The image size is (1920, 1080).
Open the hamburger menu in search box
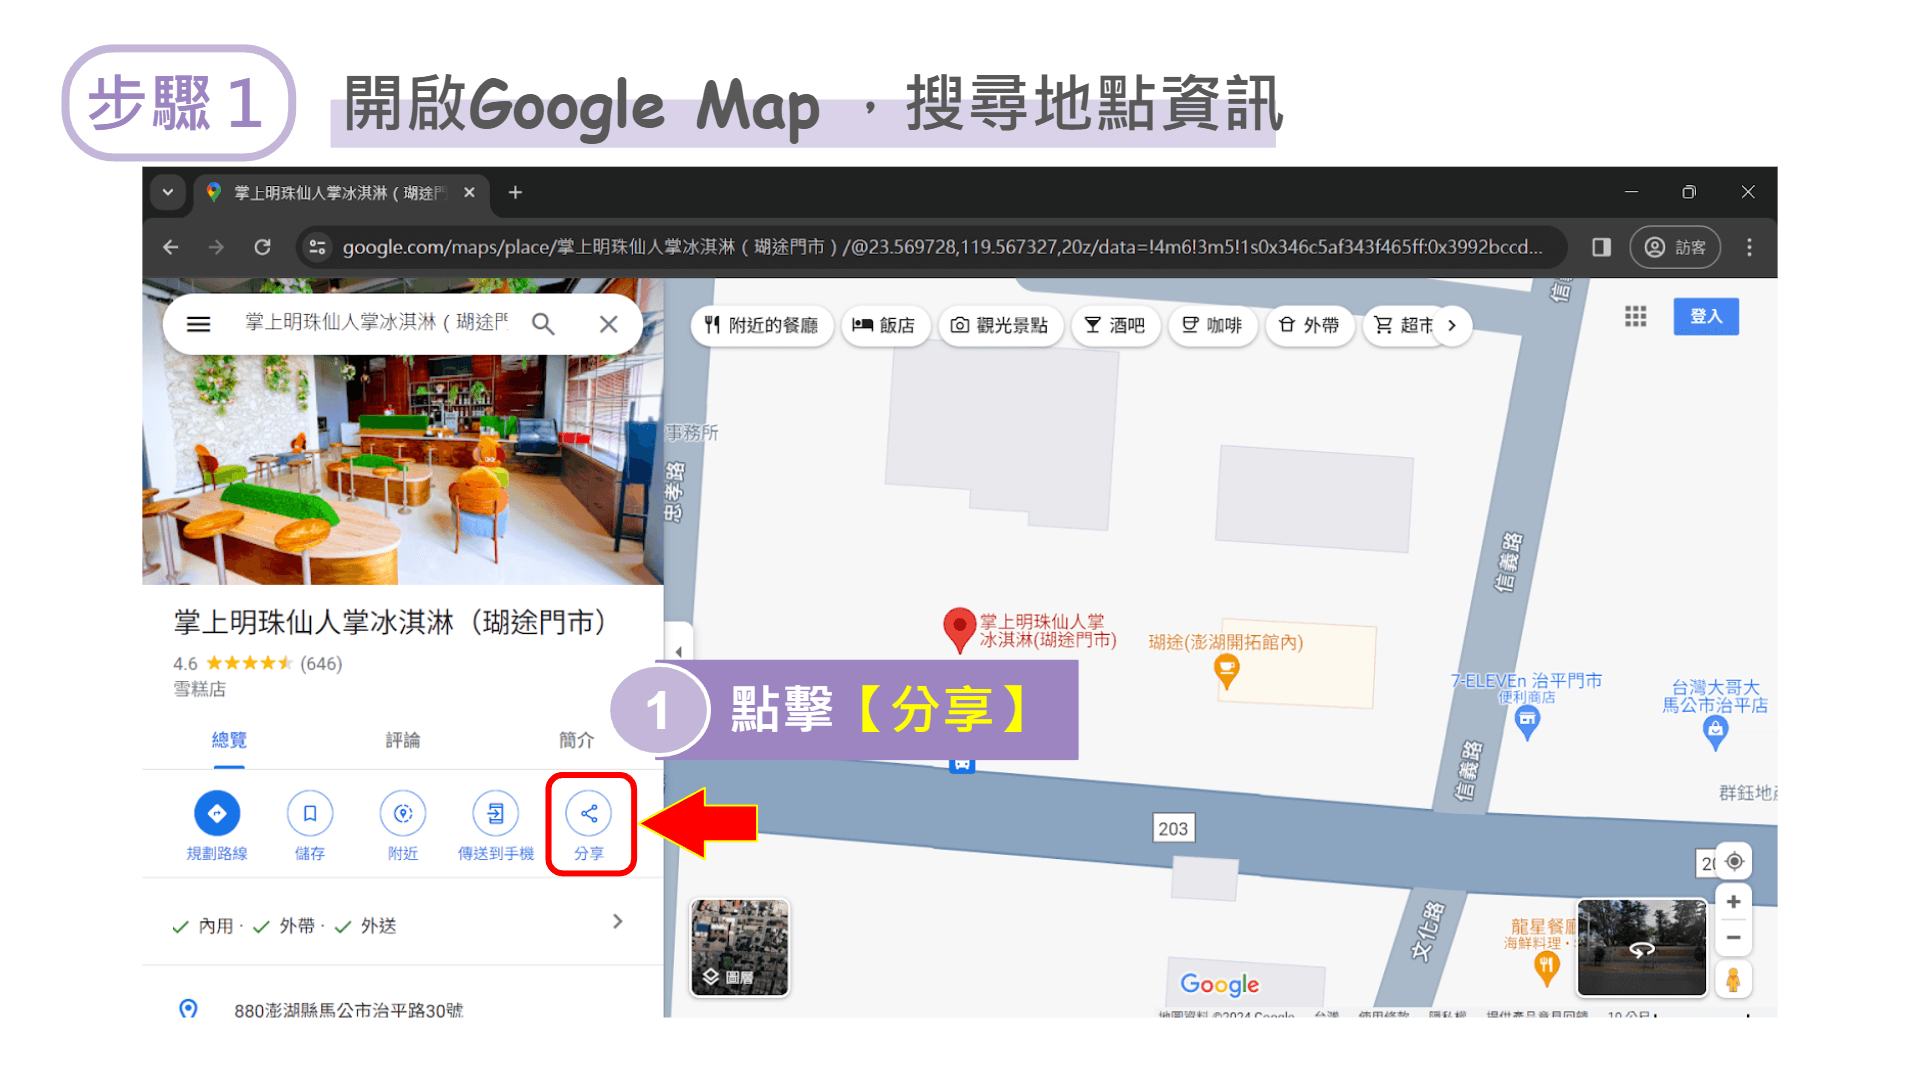tap(199, 324)
